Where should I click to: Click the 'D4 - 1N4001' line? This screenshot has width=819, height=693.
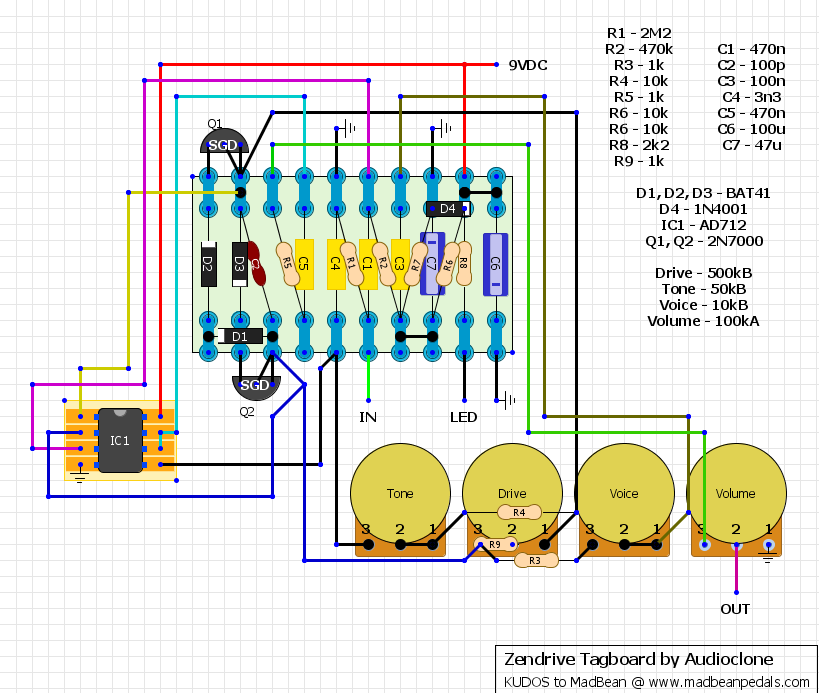[x=703, y=209]
